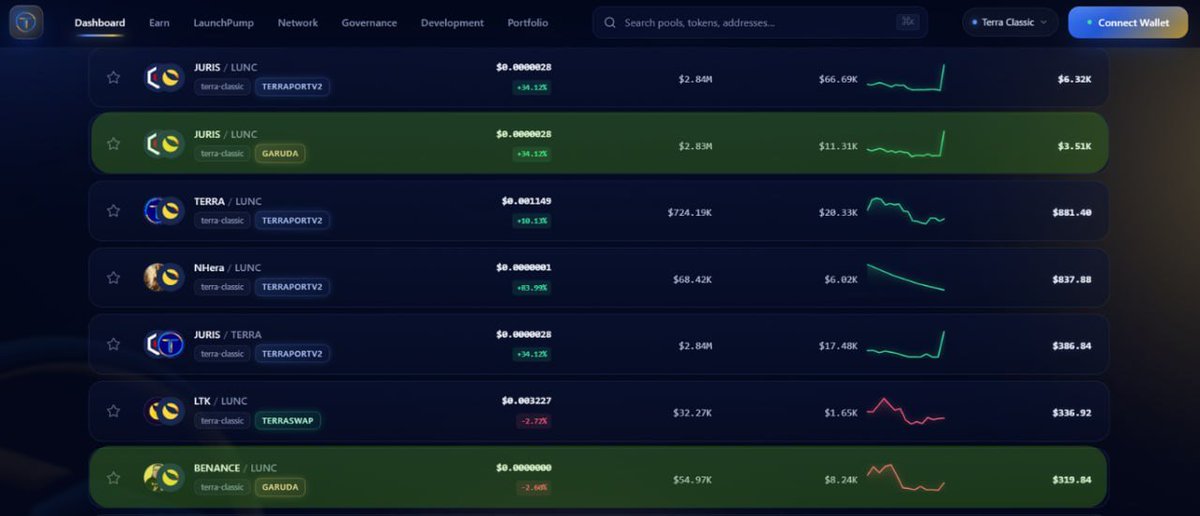This screenshot has height=516, width=1200.
Task: Open the JURIS / TERRA sparkline chart
Action: 906,344
